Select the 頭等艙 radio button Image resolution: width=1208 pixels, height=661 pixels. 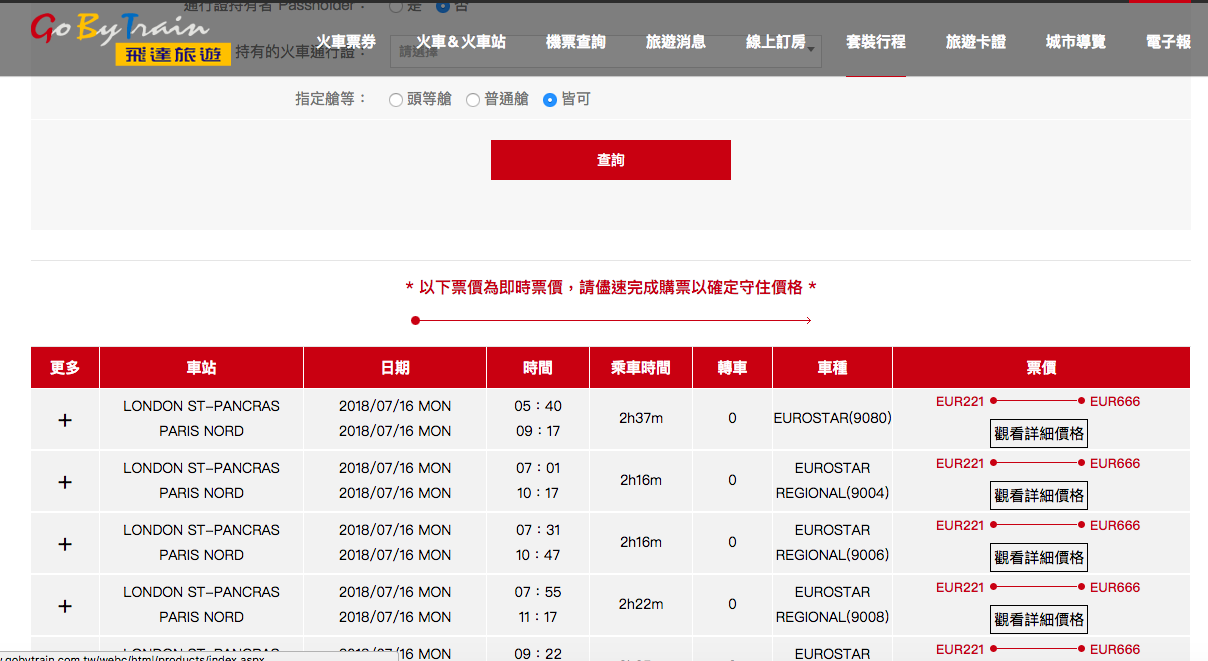396,100
